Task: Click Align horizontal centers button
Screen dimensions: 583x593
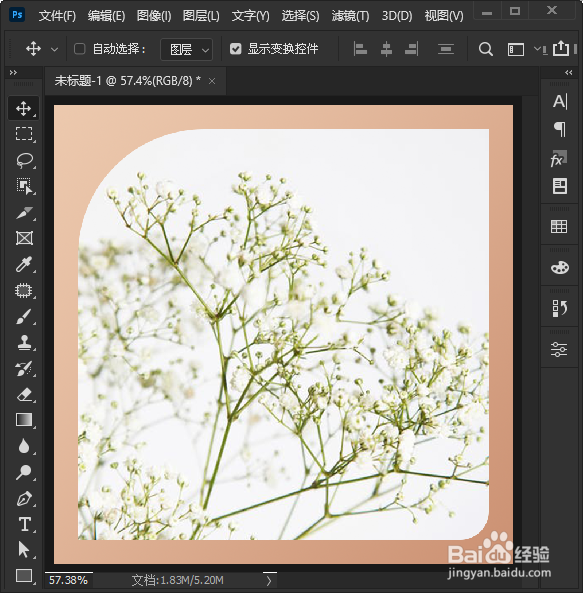Action: 386,49
